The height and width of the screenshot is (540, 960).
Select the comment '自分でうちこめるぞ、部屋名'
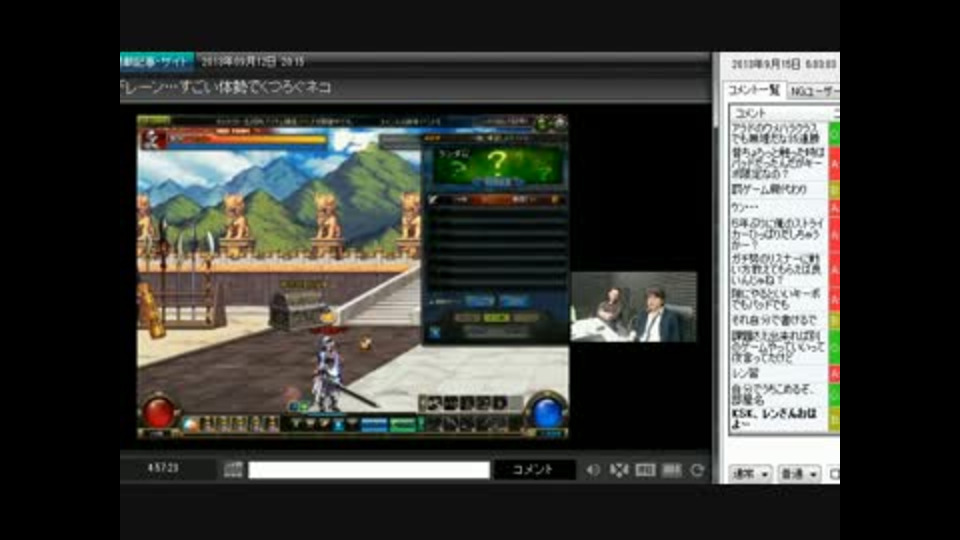pos(779,394)
